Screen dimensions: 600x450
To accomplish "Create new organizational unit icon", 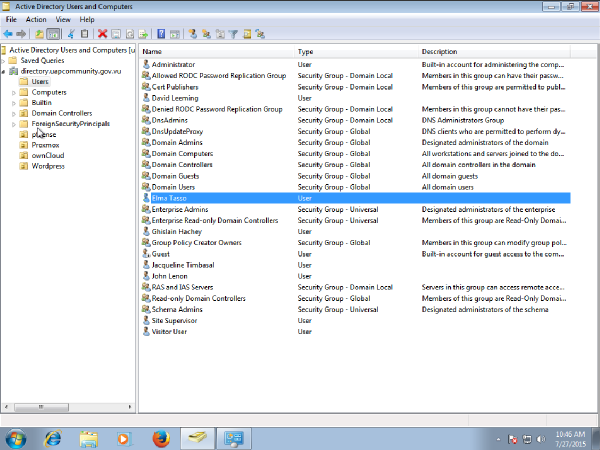I will tap(220, 34).
